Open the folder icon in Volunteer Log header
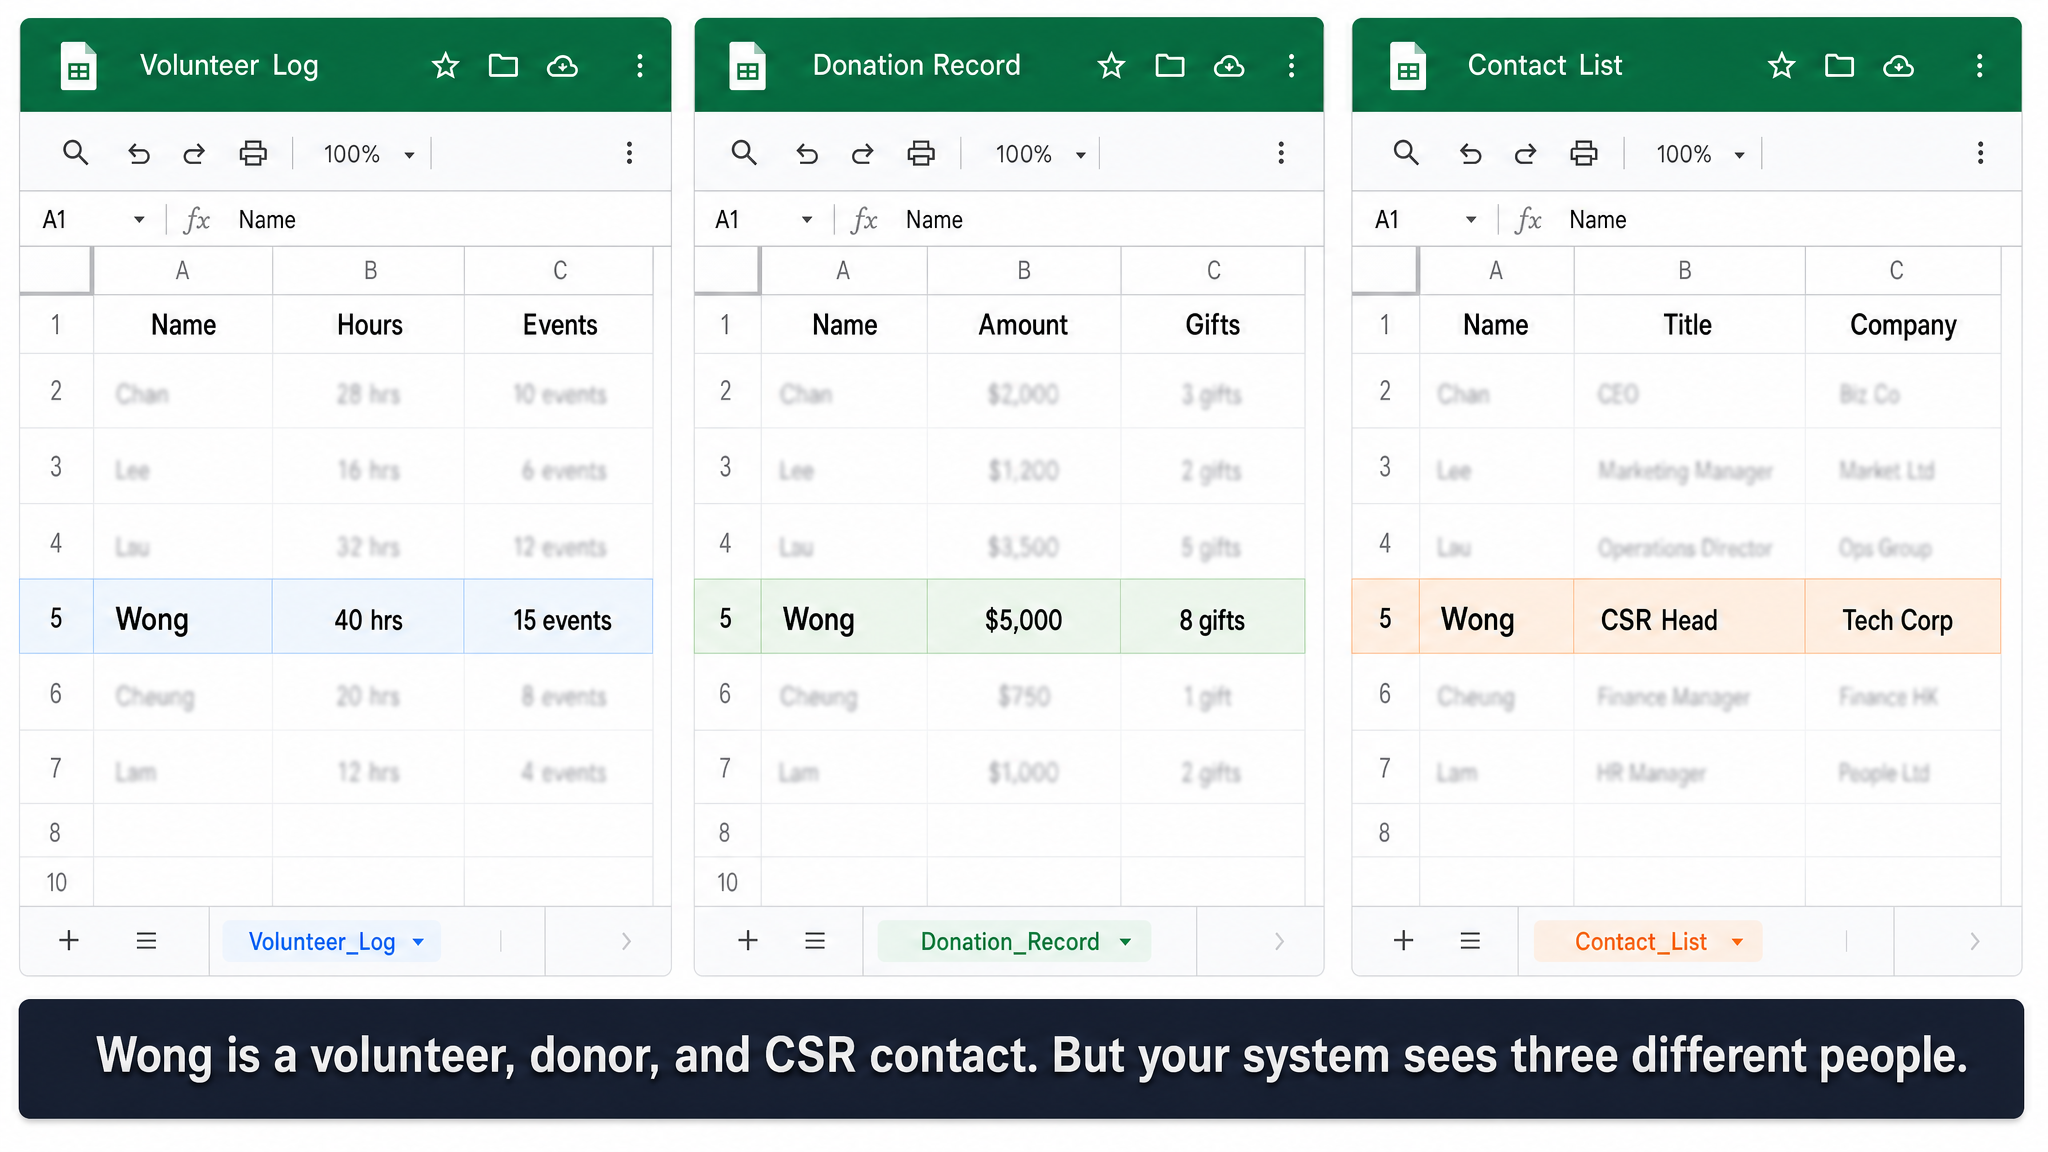This screenshot has width=2048, height=1152. click(x=503, y=66)
